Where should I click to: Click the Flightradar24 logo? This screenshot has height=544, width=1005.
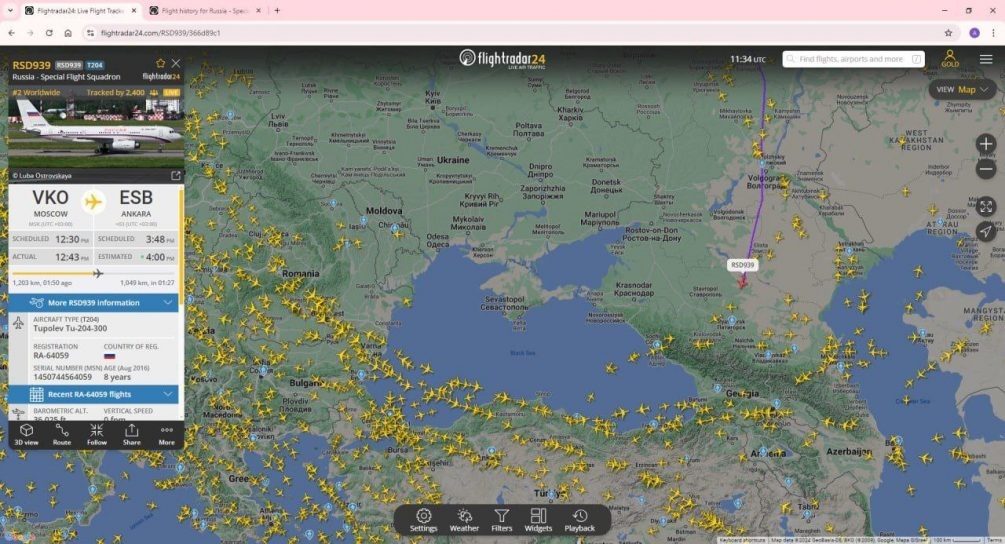click(502, 59)
